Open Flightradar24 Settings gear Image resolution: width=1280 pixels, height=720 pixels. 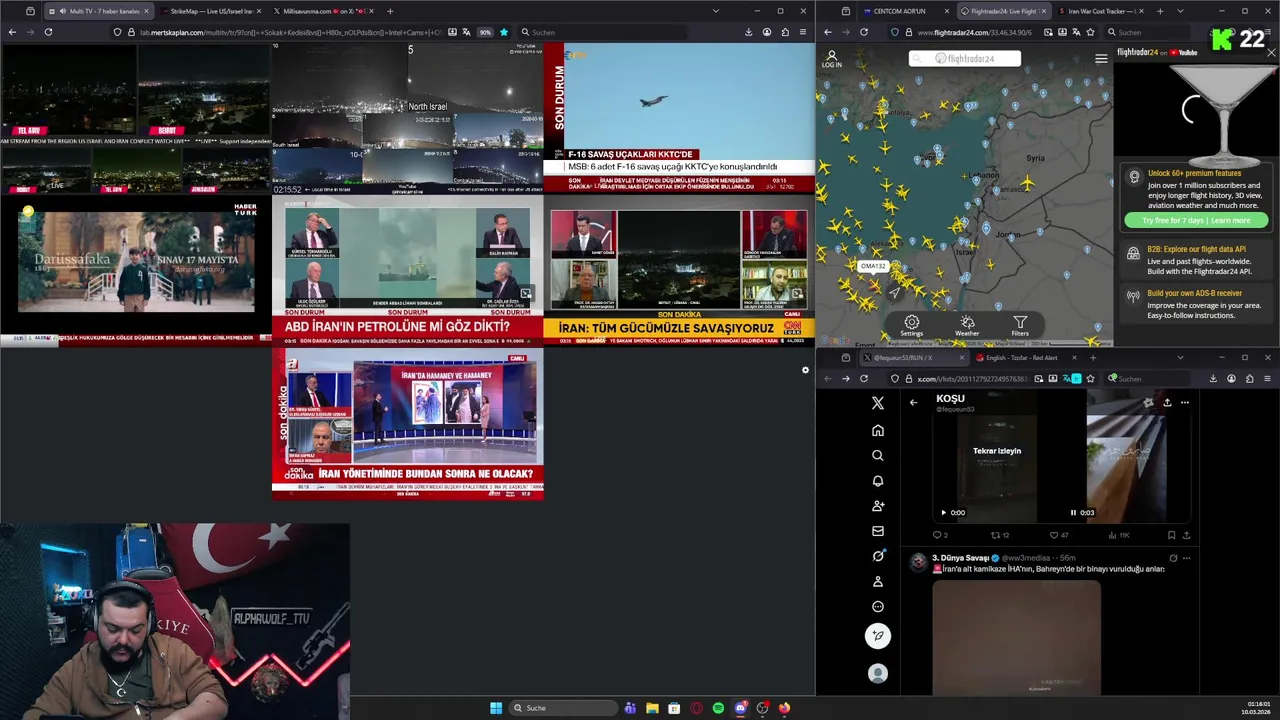tap(912, 326)
